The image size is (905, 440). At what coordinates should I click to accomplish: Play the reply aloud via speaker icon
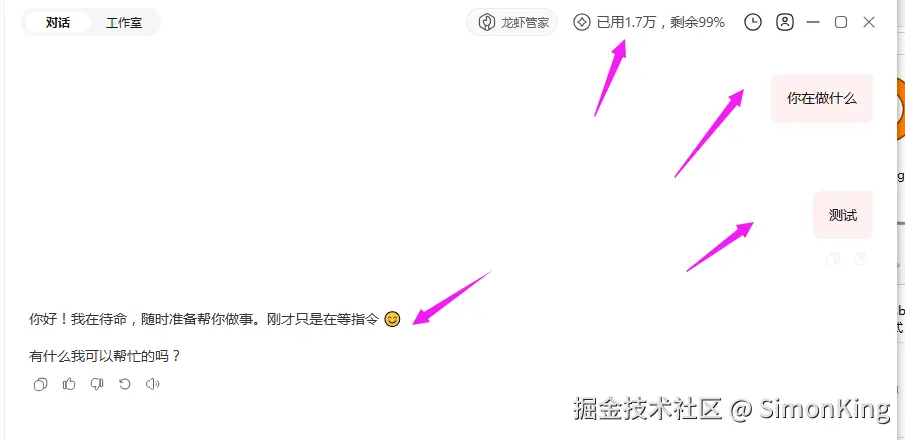[x=152, y=384]
